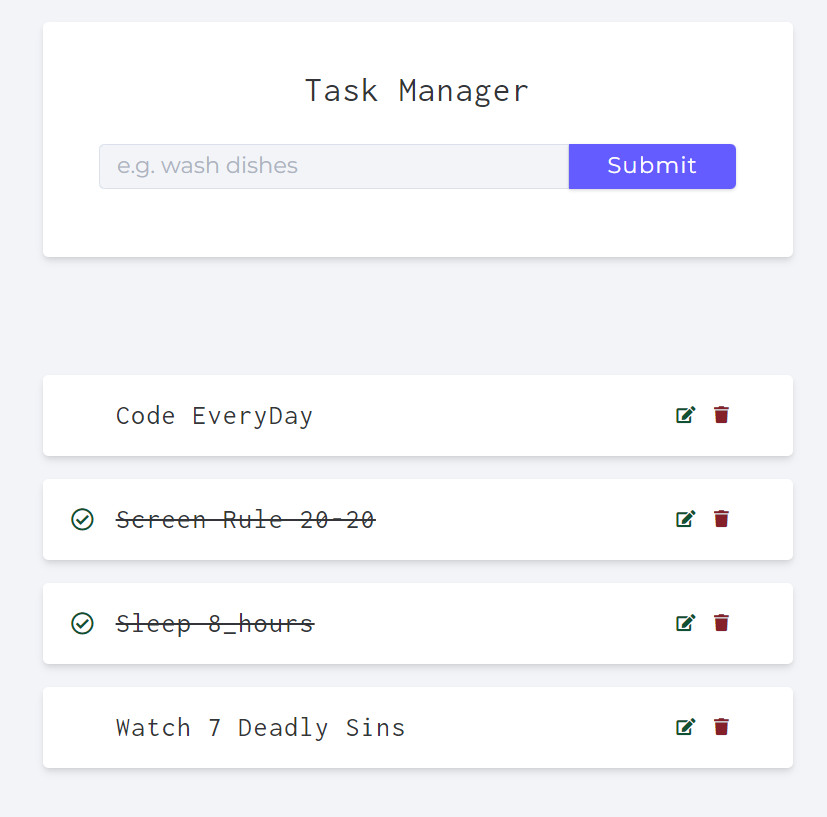
Task: Mark Code EveryDay text as completed
Action: tap(214, 416)
